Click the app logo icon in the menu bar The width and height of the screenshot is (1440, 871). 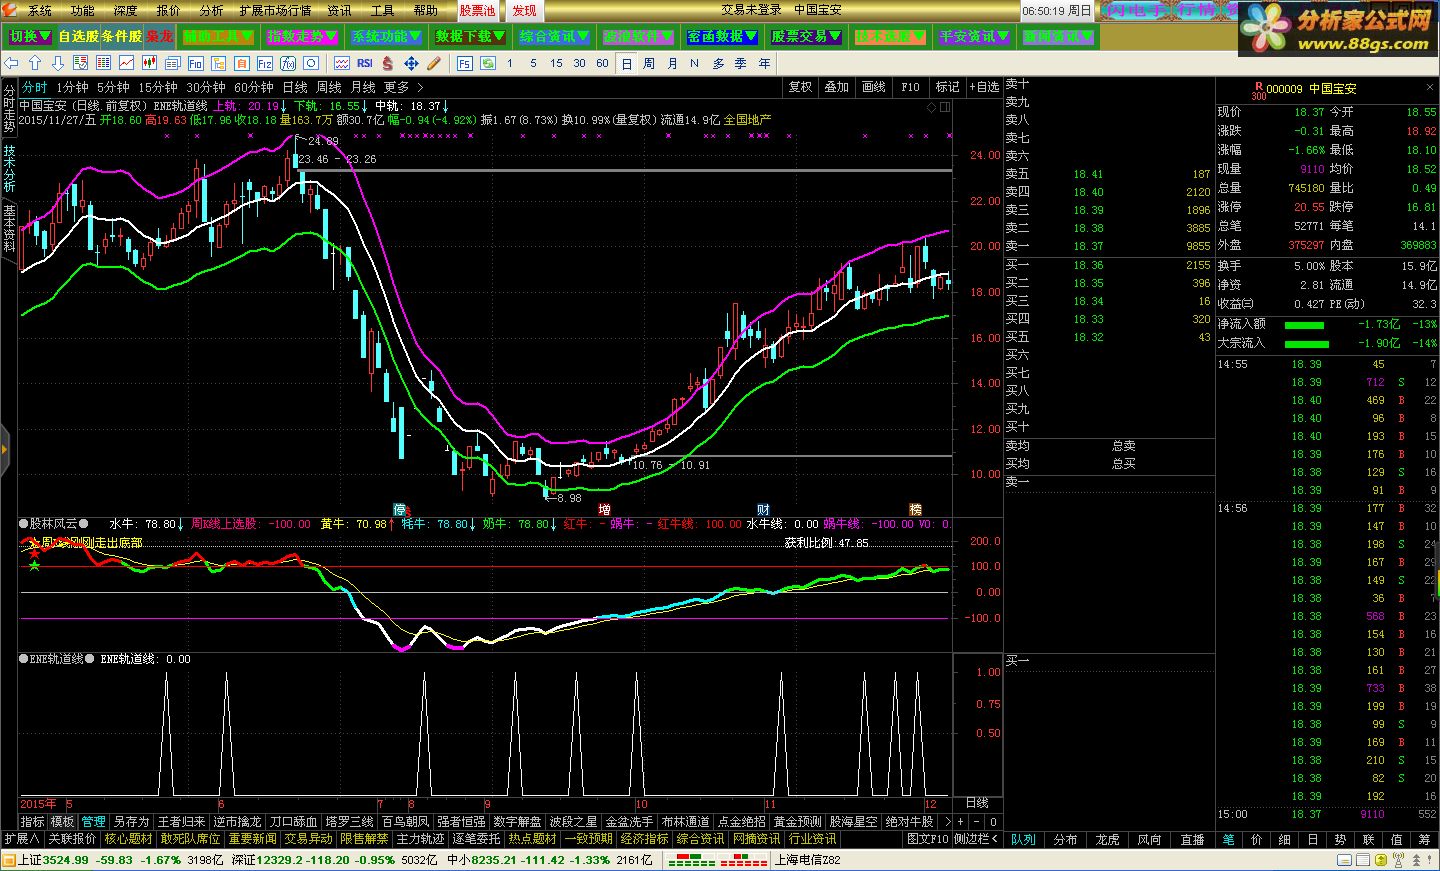click(10, 10)
